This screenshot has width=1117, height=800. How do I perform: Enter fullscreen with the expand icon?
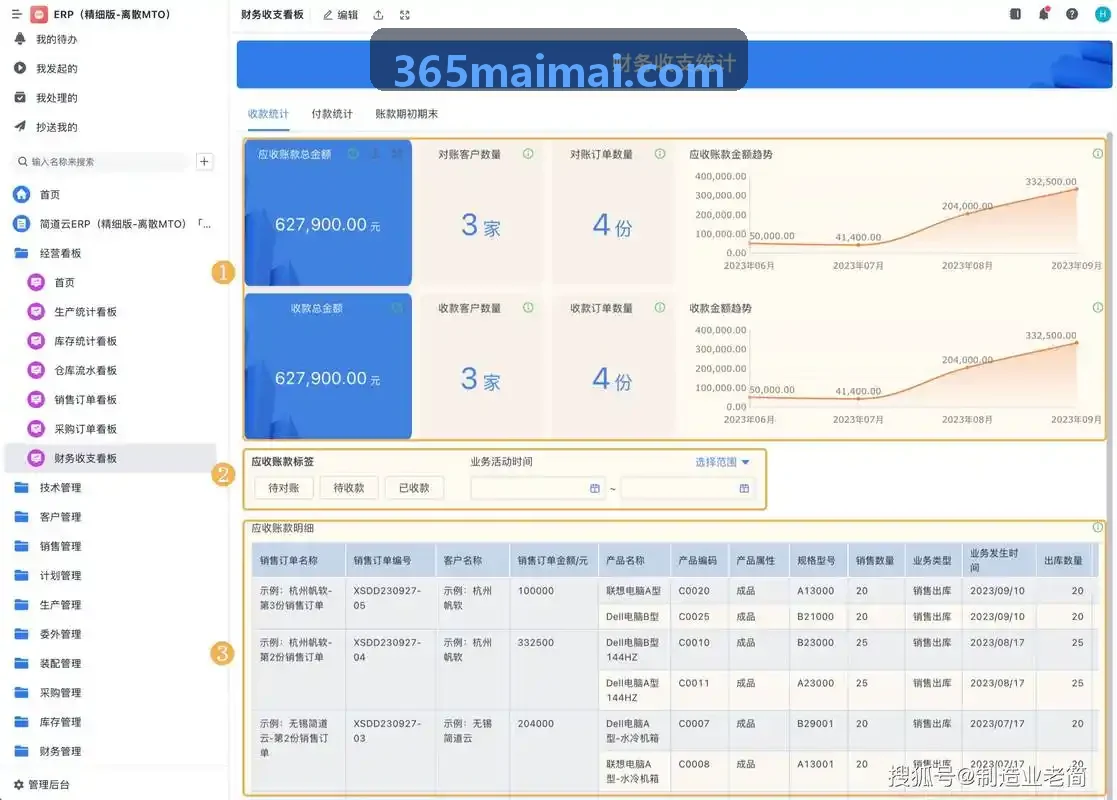(x=405, y=15)
